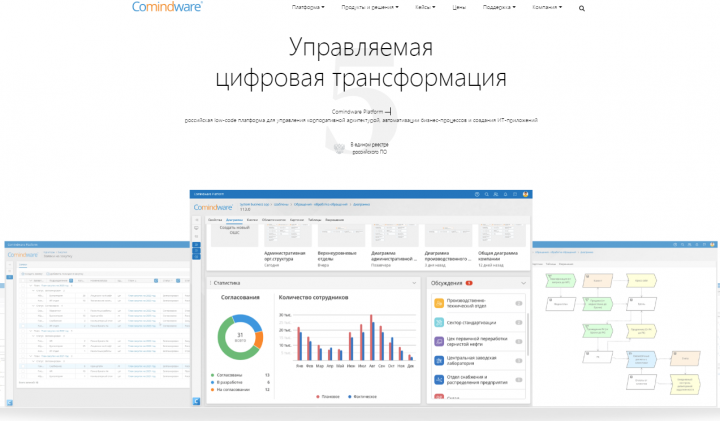Screen dimensions: 720x421
Task: Click the Russian software registry emblem
Action: (339, 148)
